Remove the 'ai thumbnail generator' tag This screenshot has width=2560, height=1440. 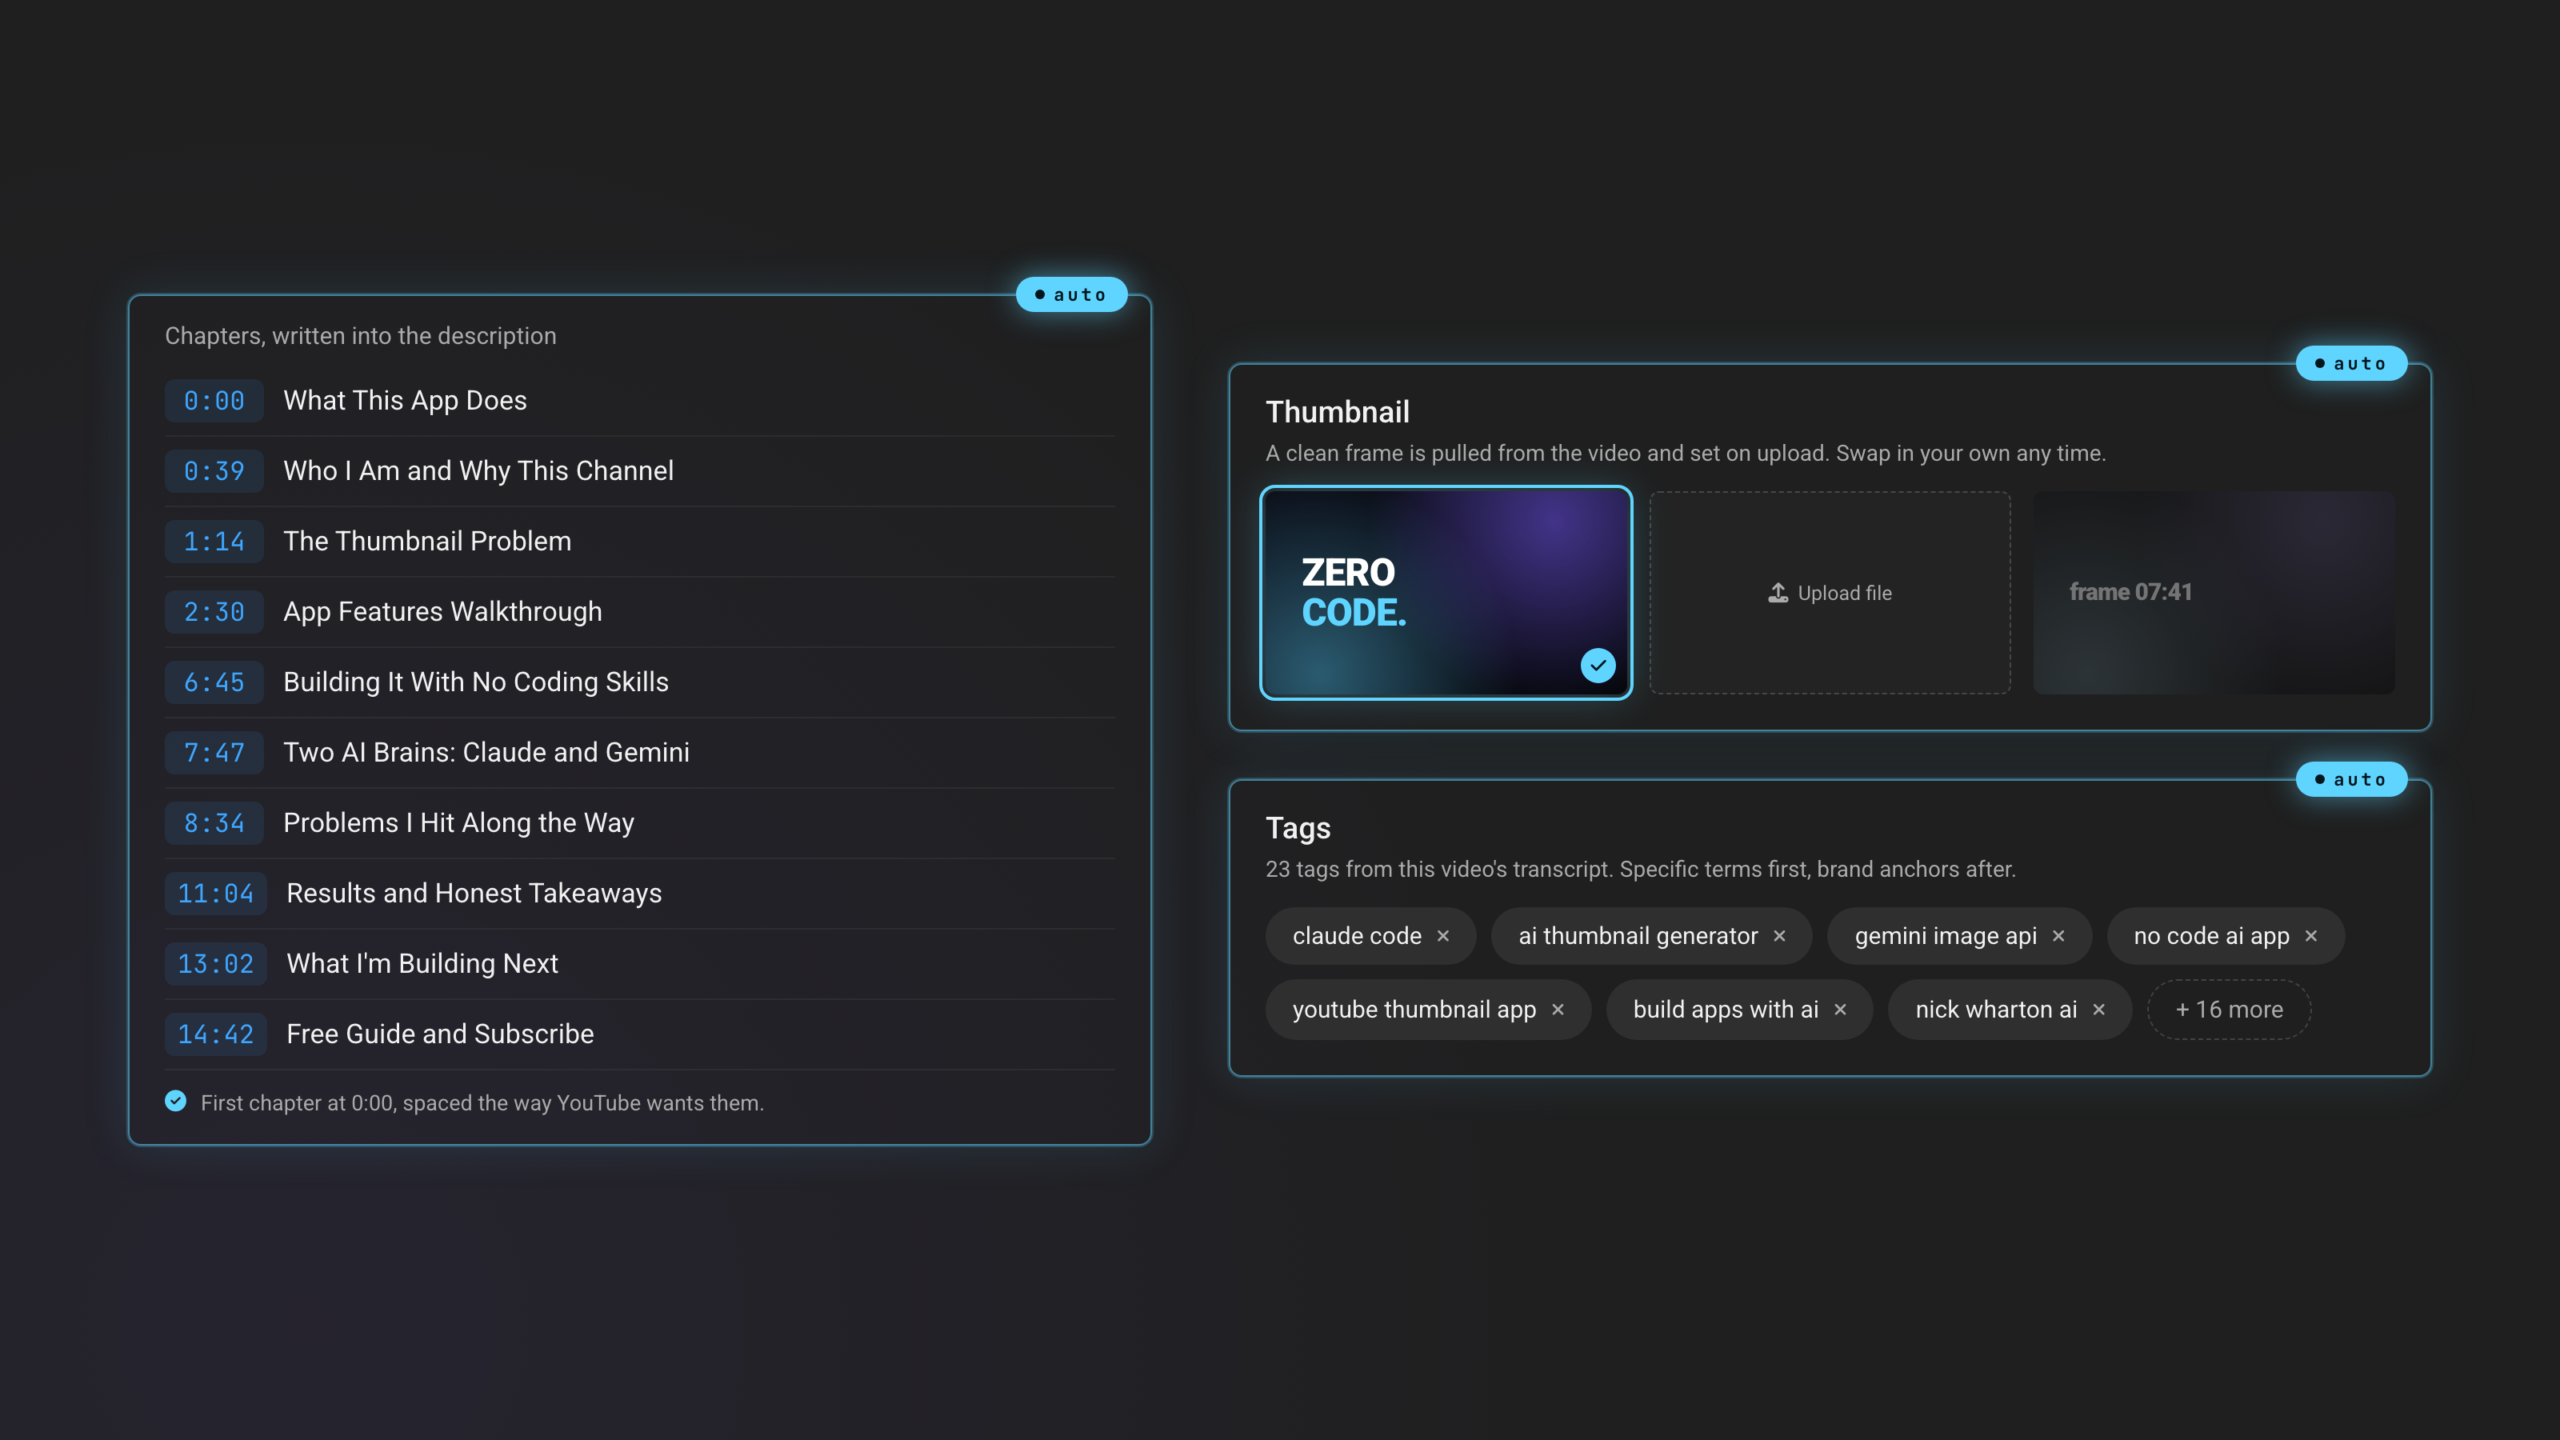(1779, 936)
